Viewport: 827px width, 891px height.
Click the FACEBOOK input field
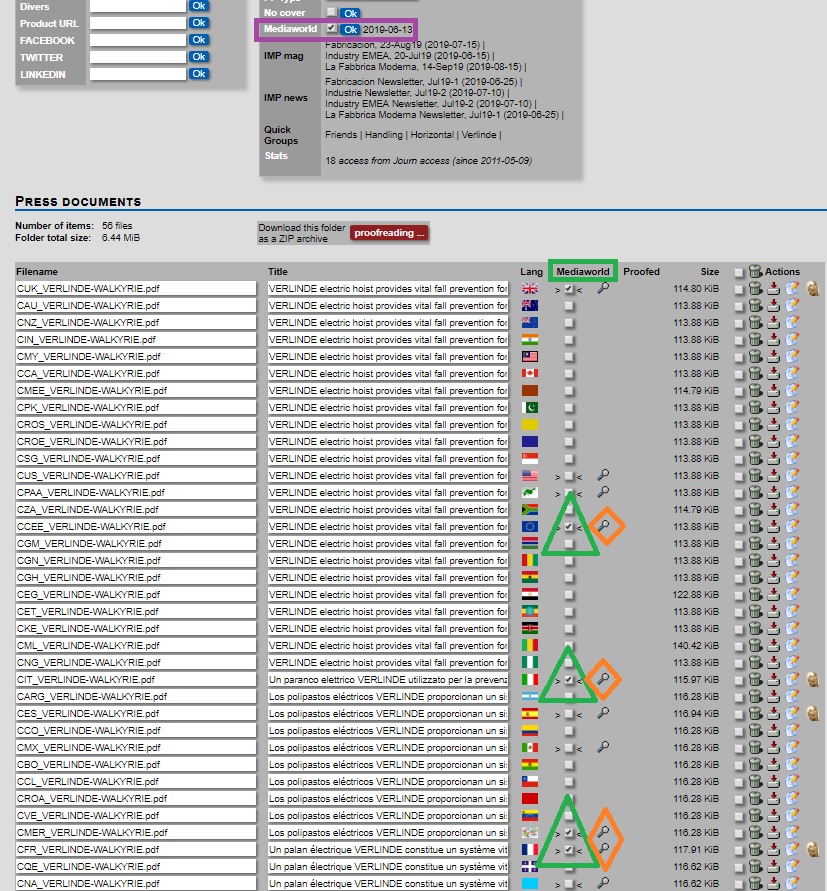coord(137,40)
